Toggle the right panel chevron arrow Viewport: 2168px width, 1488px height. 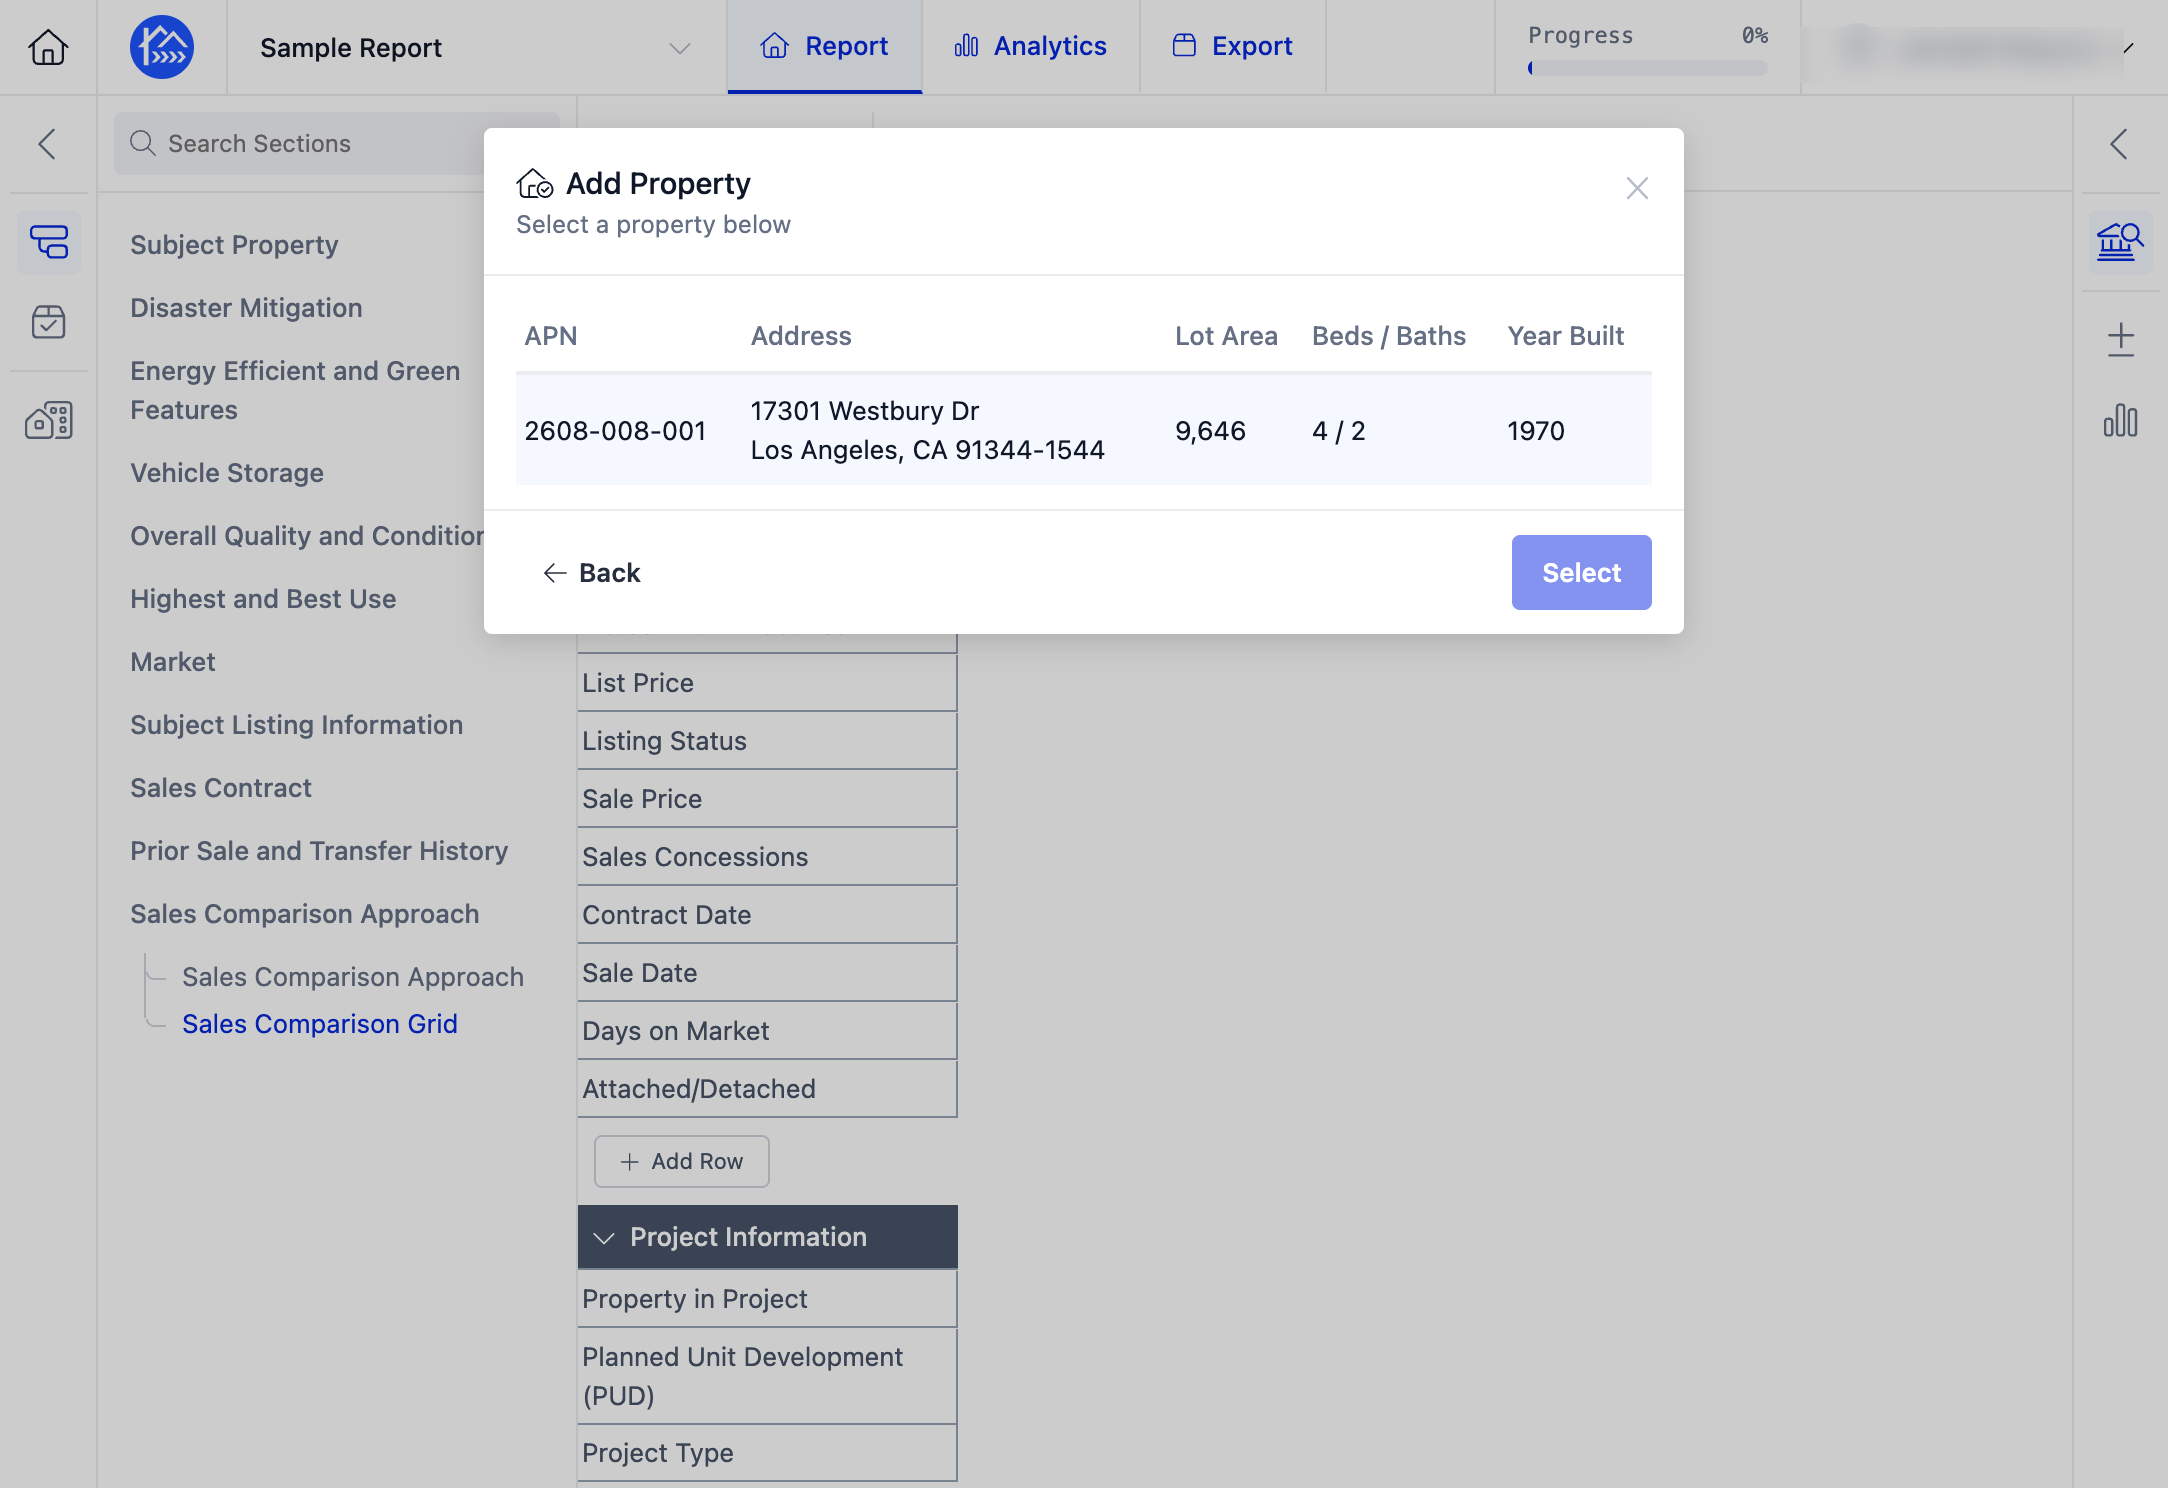pyautogui.click(x=2119, y=144)
